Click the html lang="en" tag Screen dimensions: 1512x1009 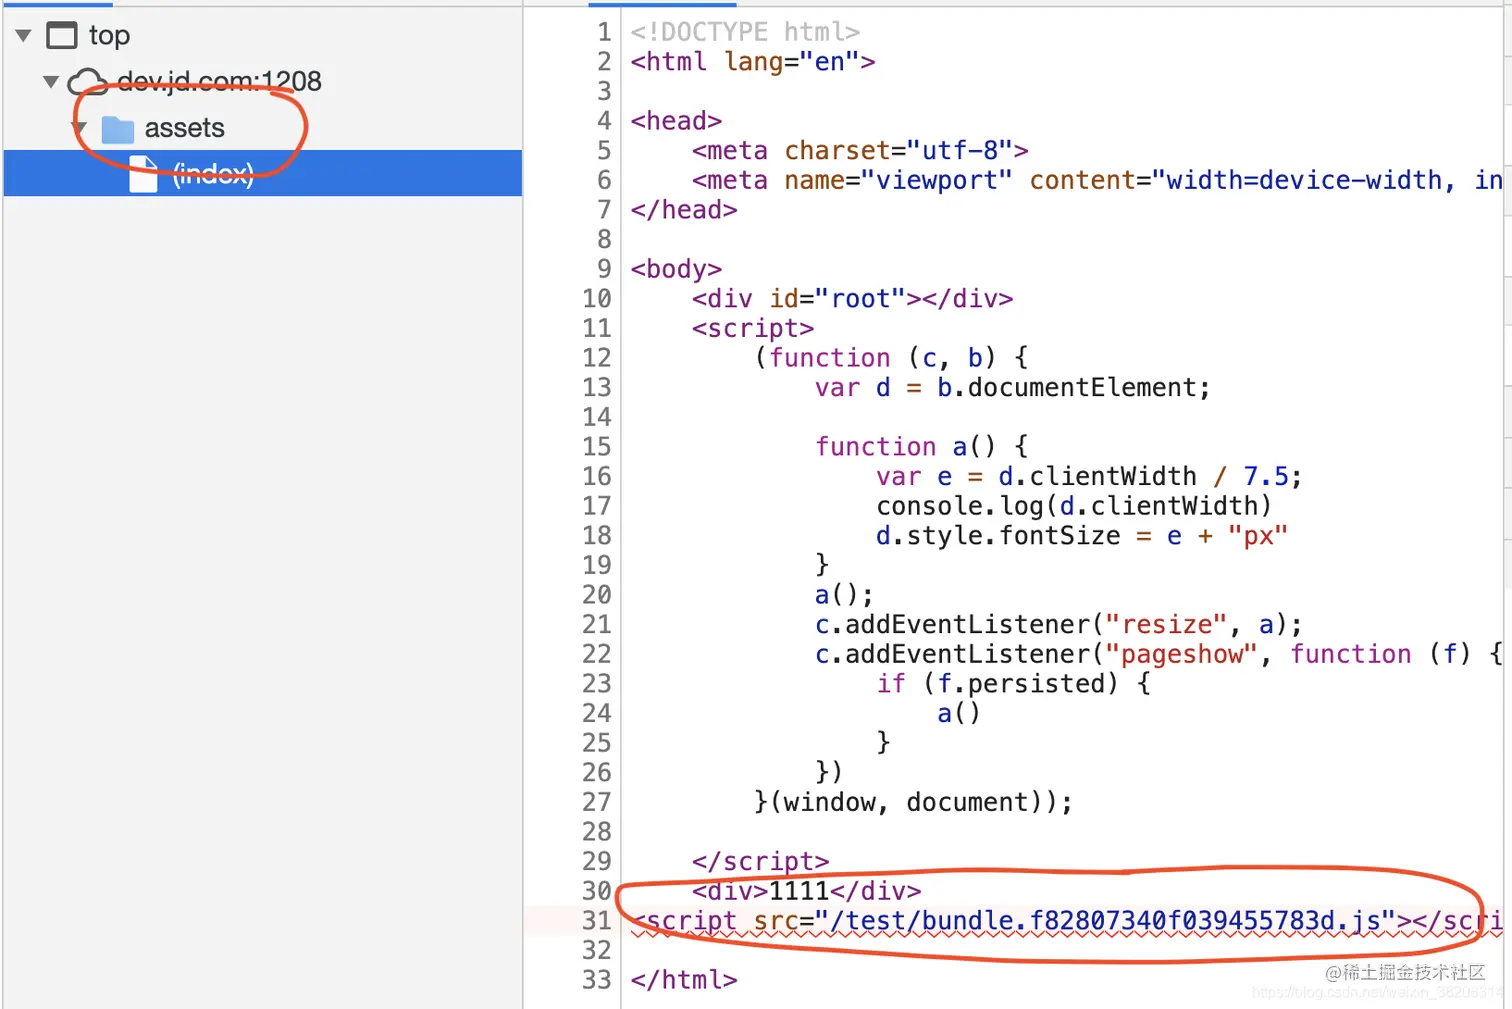coord(753,62)
